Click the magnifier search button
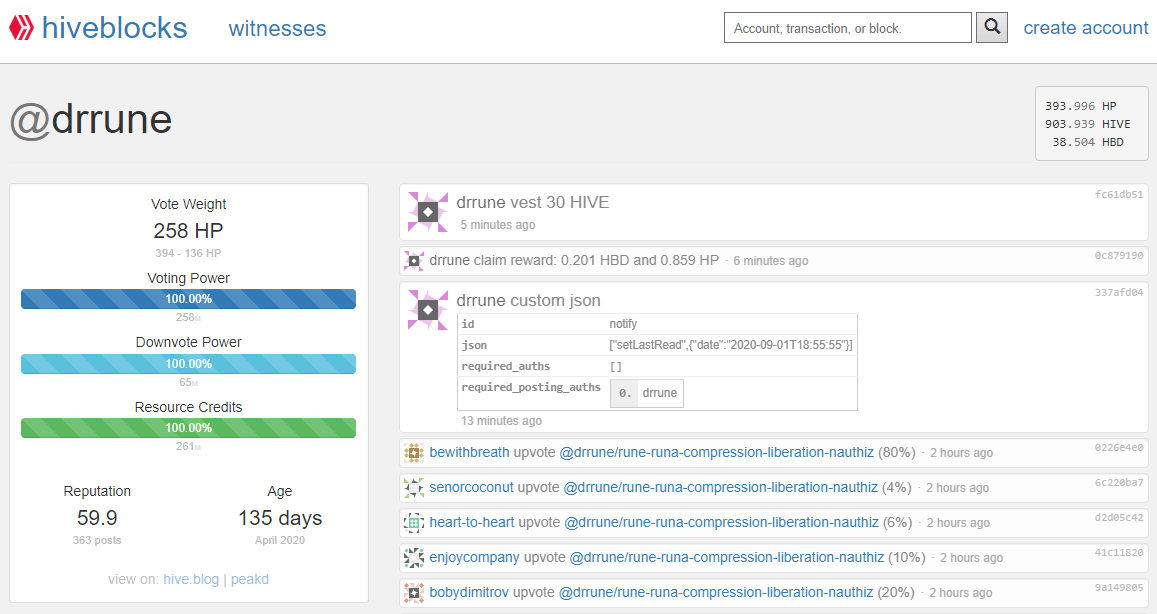Image resolution: width=1157 pixels, height=614 pixels. click(992, 27)
